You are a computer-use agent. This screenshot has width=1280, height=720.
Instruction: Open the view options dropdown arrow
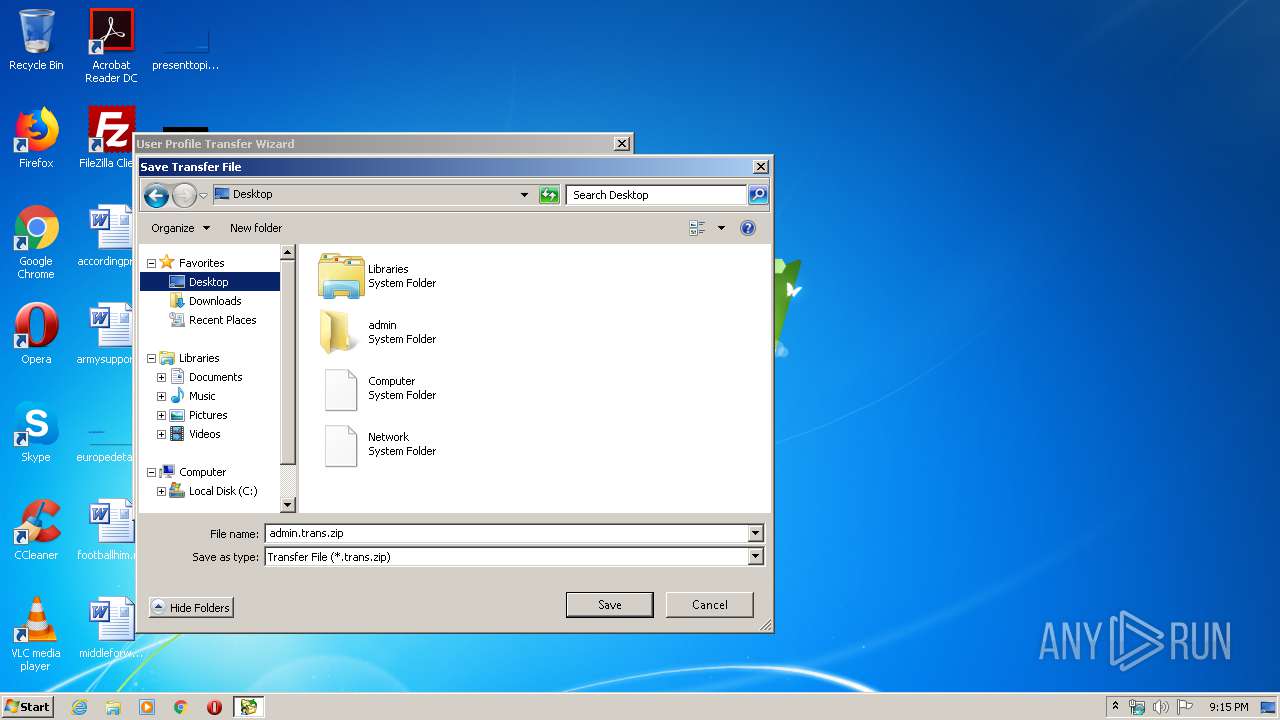click(x=721, y=228)
